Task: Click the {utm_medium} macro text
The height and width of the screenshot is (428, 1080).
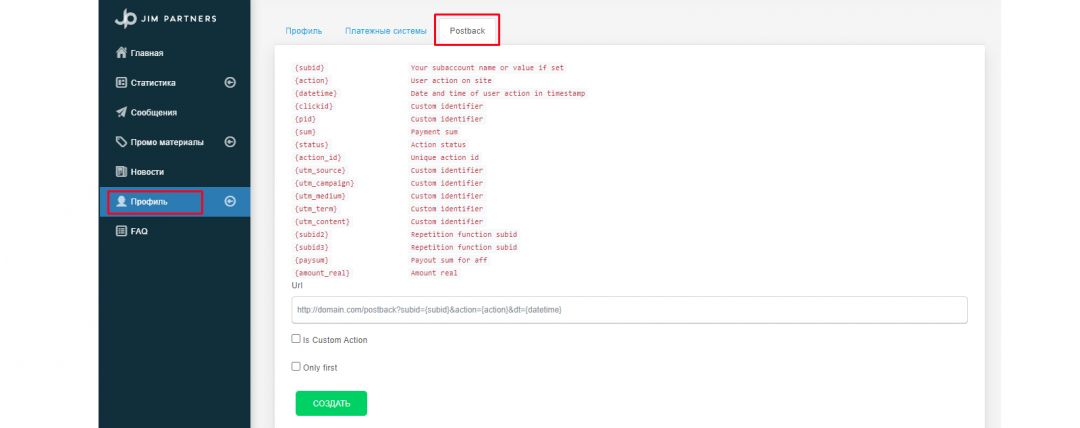Action: (x=320, y=196)
